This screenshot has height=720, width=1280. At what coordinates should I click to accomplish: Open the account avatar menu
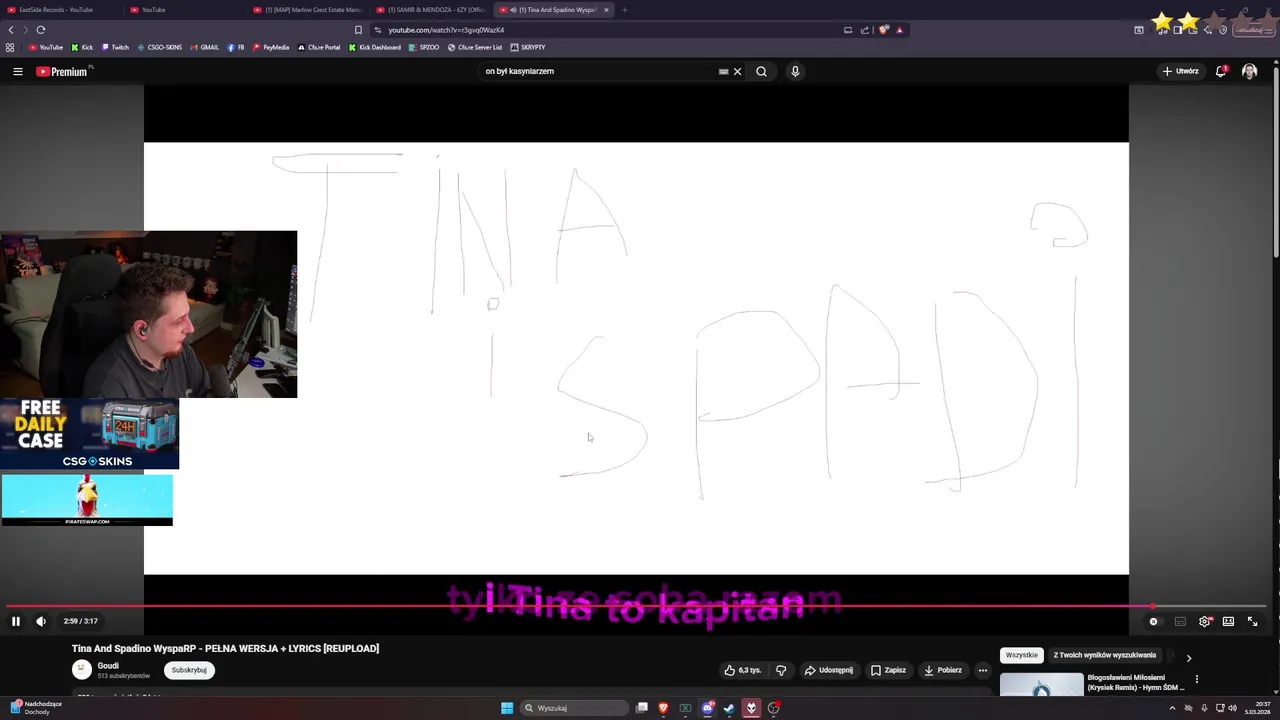click(x=1249, y=71)
